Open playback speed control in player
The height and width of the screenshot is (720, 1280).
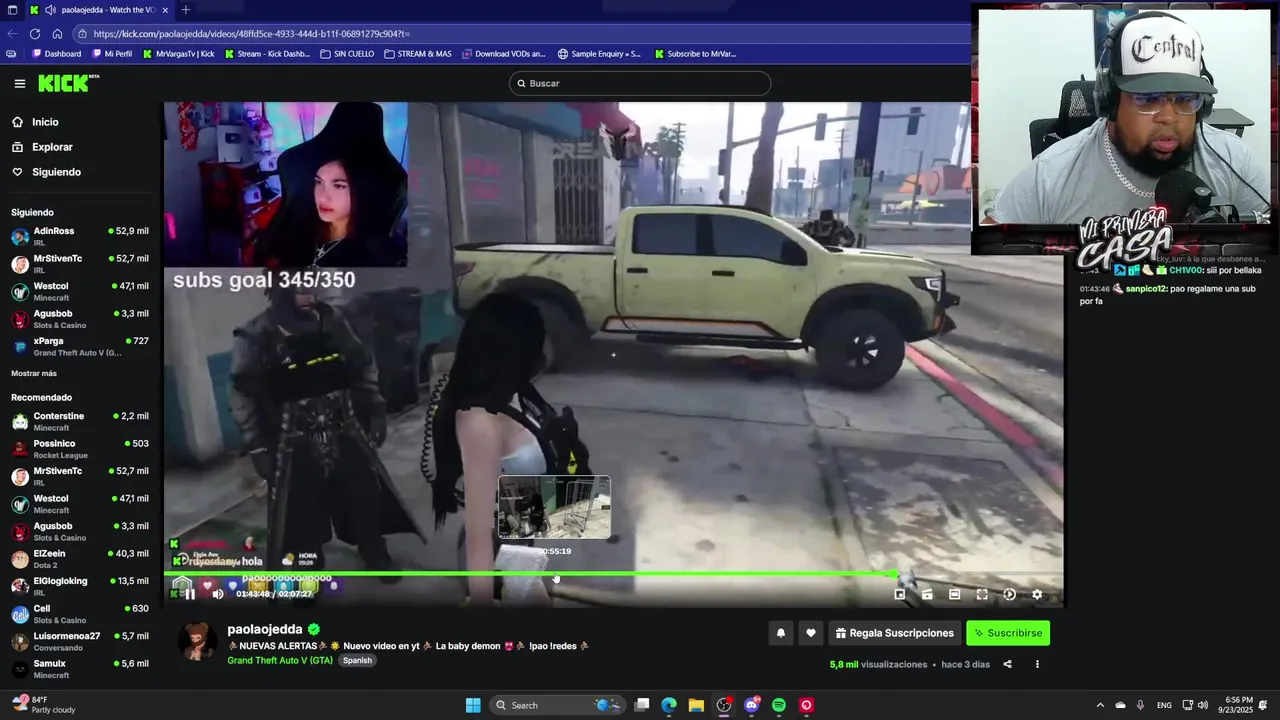coord(1009,594)
